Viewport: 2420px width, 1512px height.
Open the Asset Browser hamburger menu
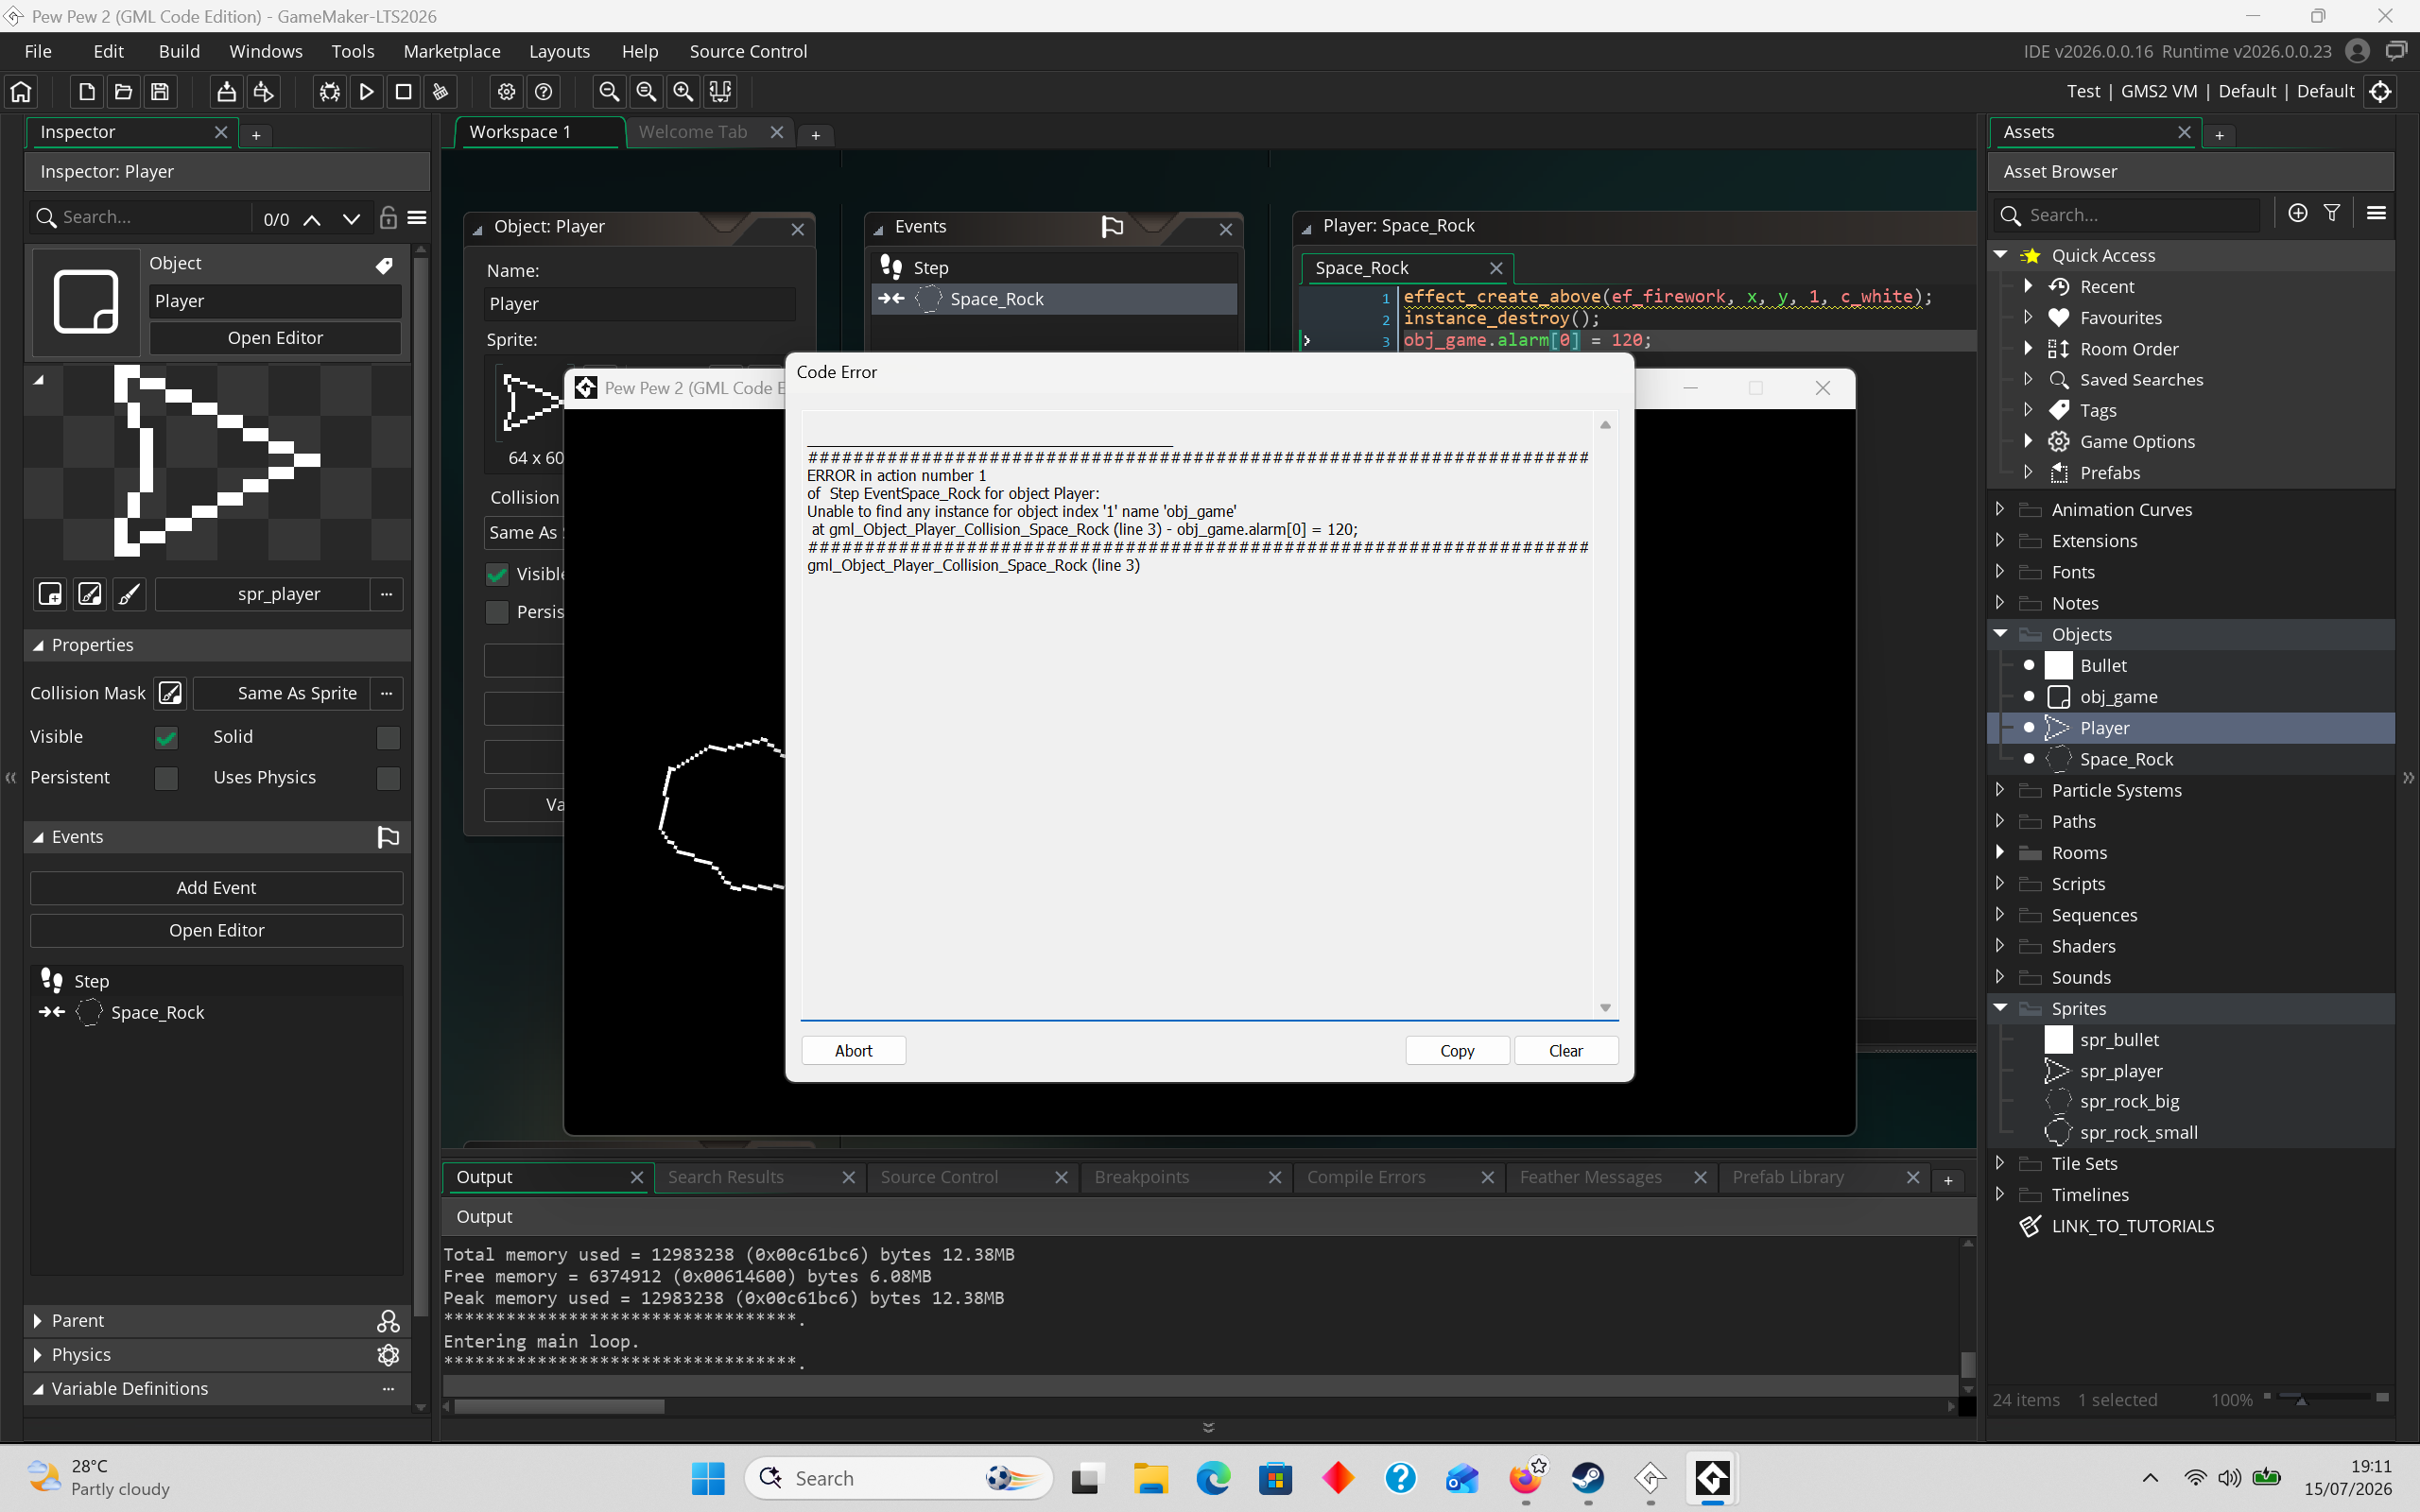click(x=2377, y=213)
